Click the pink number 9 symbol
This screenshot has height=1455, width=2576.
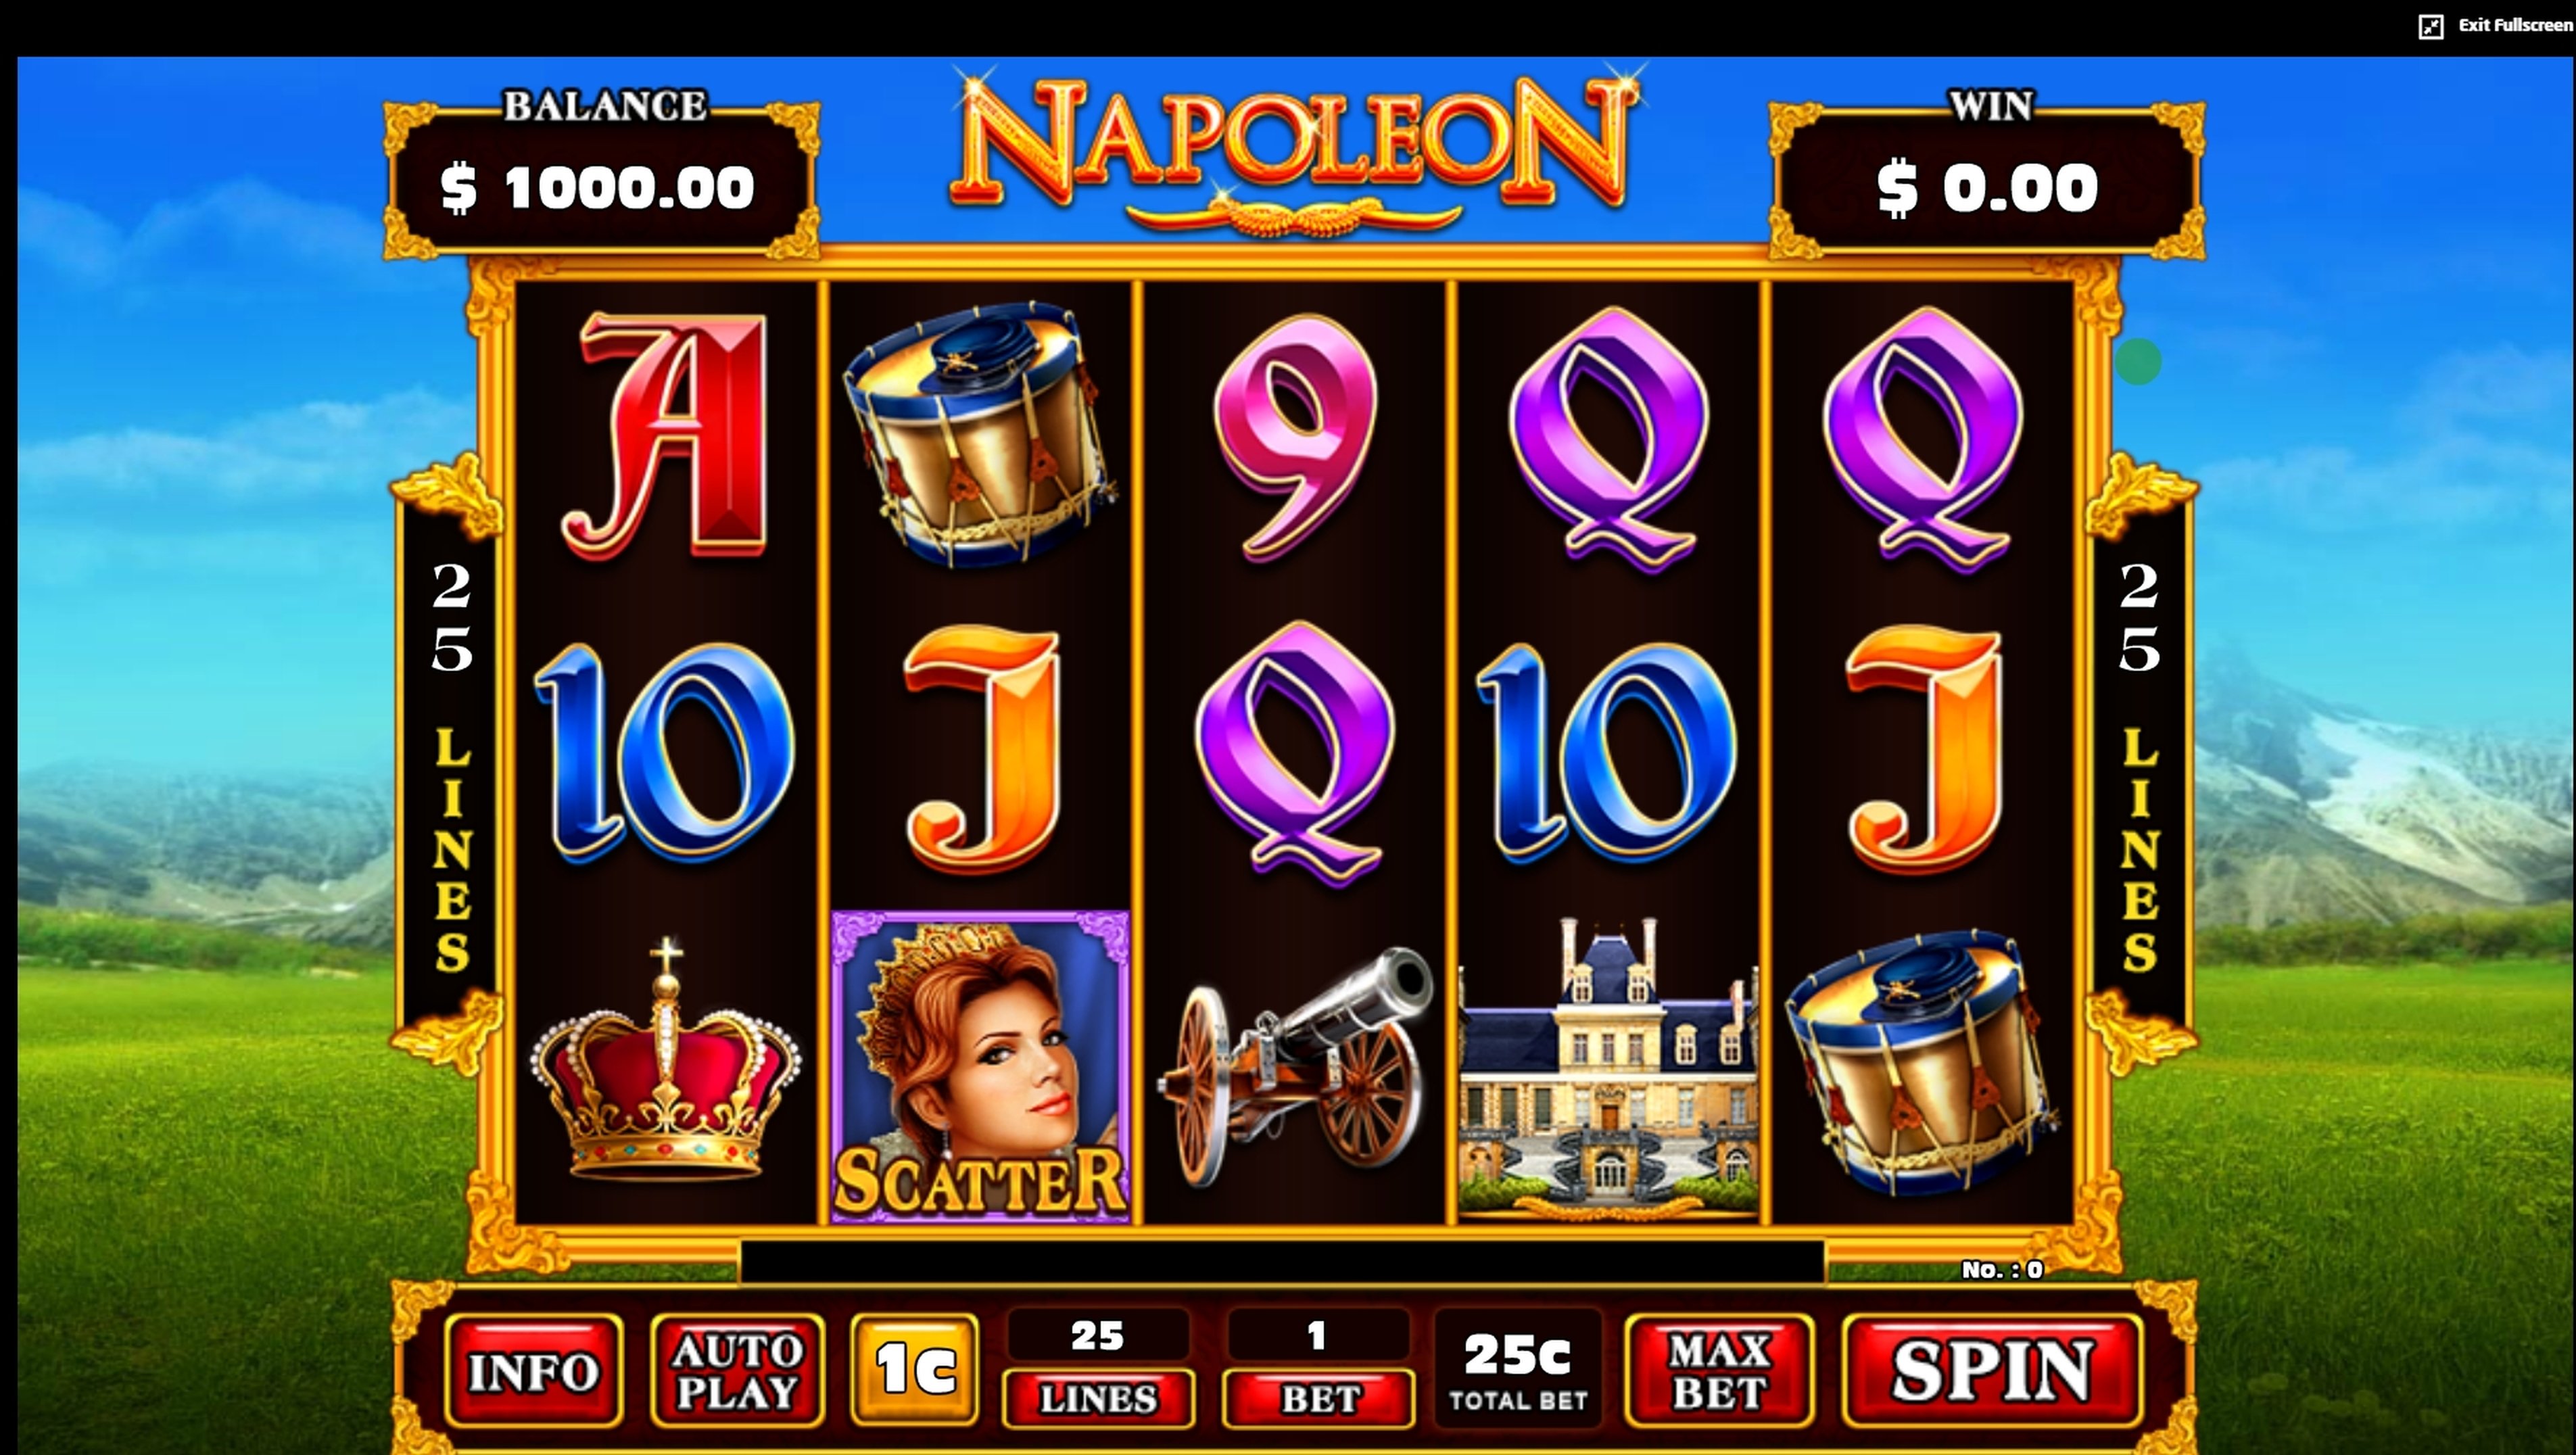tap(1296, 437)
